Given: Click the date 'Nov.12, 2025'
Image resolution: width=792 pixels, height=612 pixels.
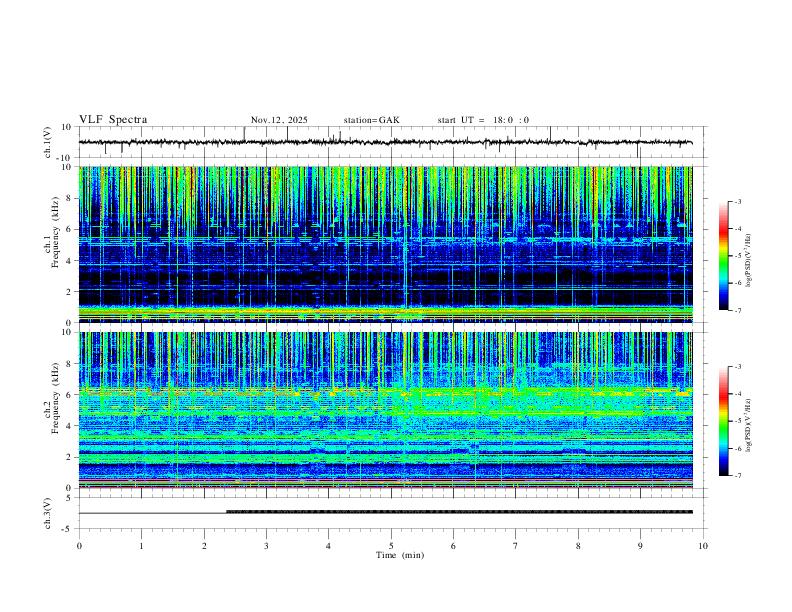Looking at the screenshot, I should pos(279,120).
